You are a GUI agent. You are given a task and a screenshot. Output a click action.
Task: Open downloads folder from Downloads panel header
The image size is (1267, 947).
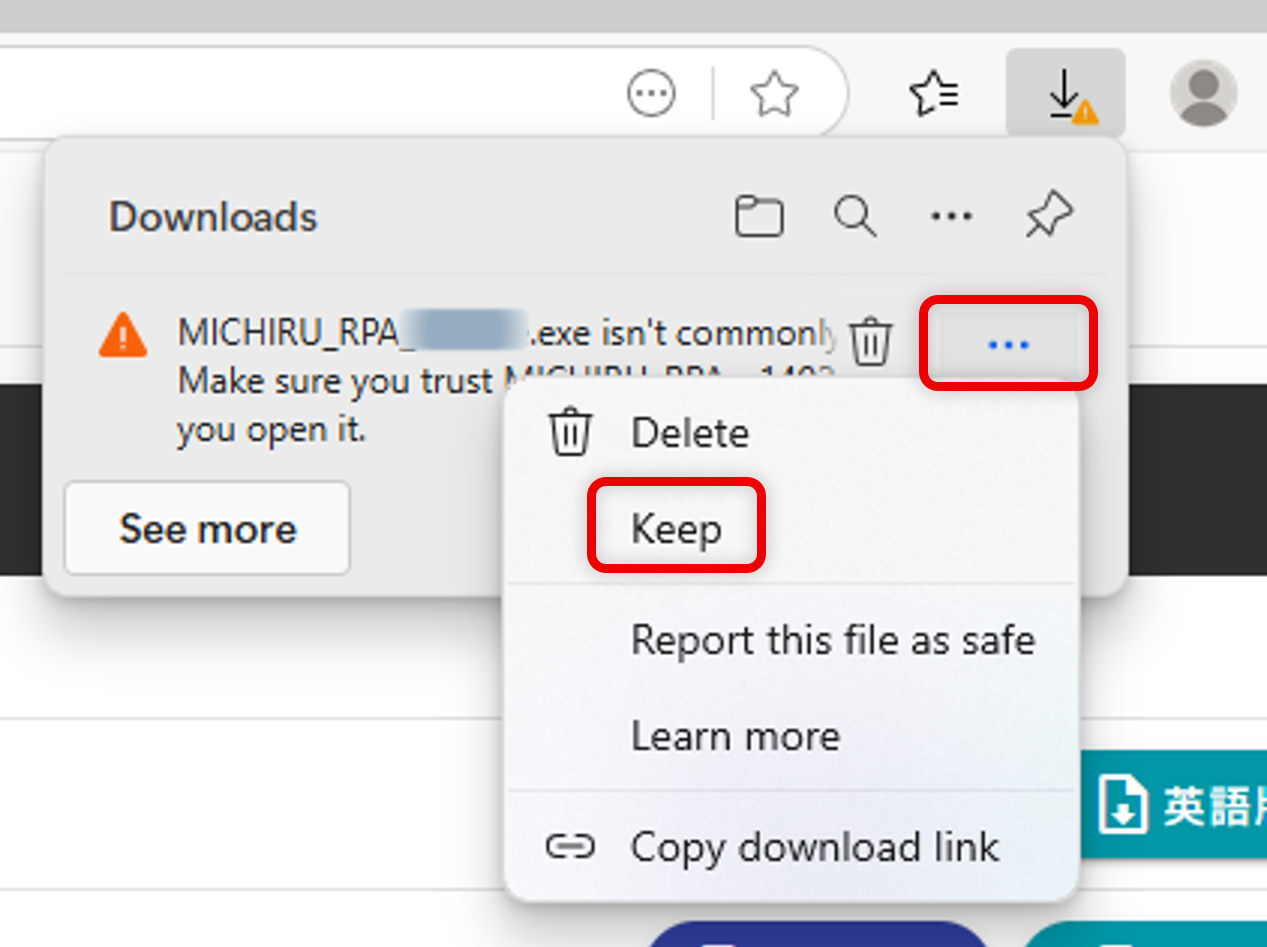(x=759, y=216)
